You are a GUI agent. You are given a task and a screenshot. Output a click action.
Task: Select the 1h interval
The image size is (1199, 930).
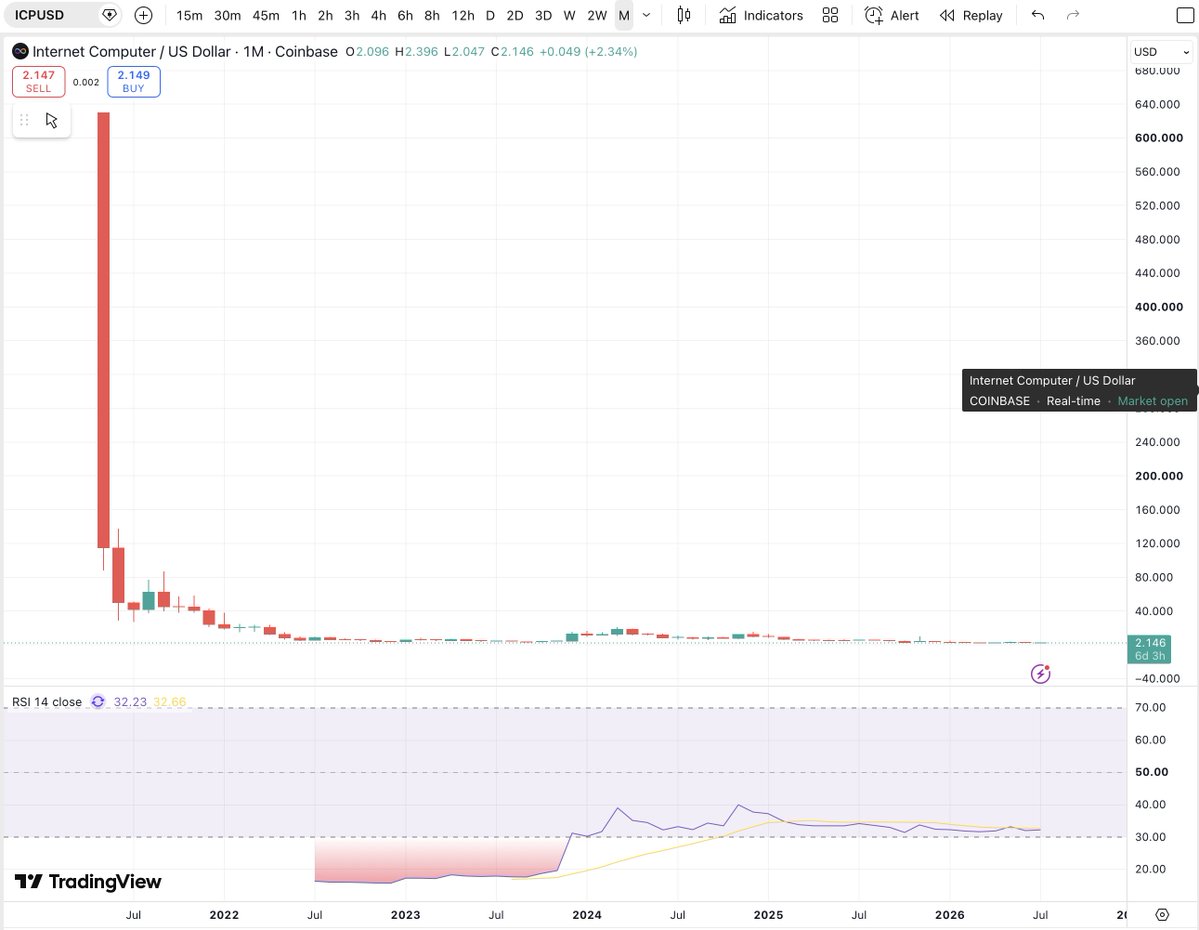click(298, 15)
